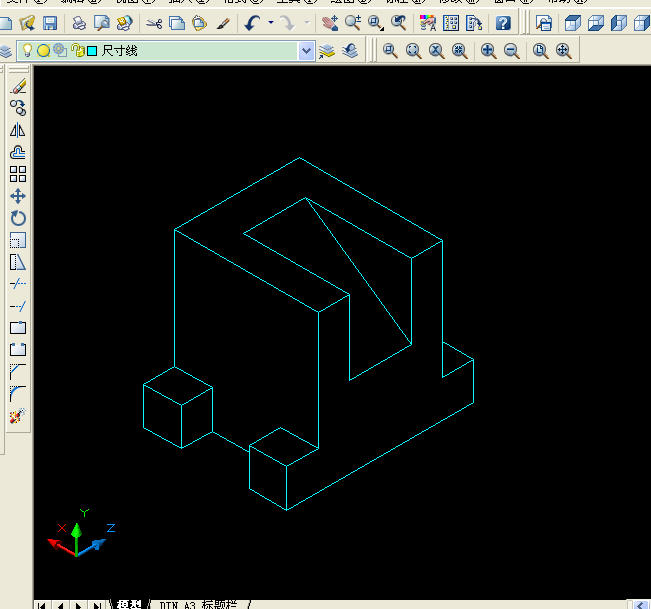651x609 pixels.
Task: Undo the last action
Action: [252, 23]
